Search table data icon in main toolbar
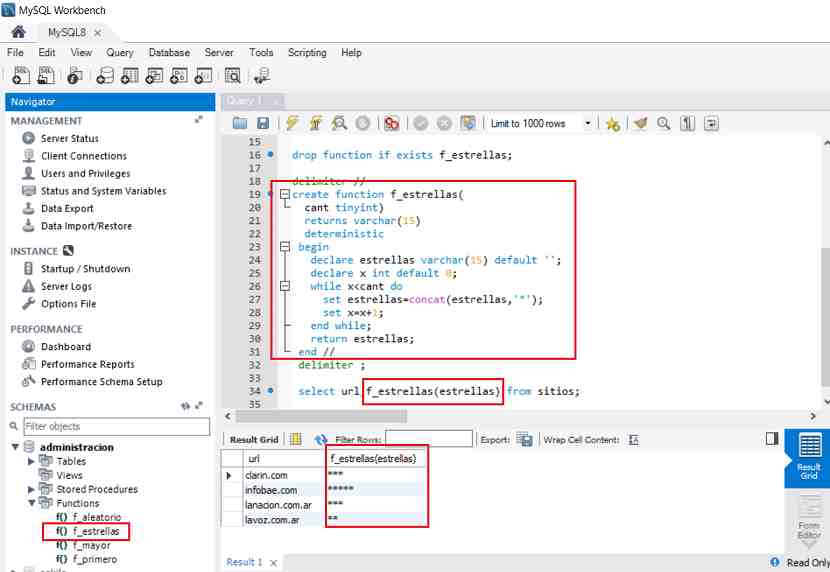The width and height of the screenshot is (830, 572). pyautogui.click(x=232, y=76)
